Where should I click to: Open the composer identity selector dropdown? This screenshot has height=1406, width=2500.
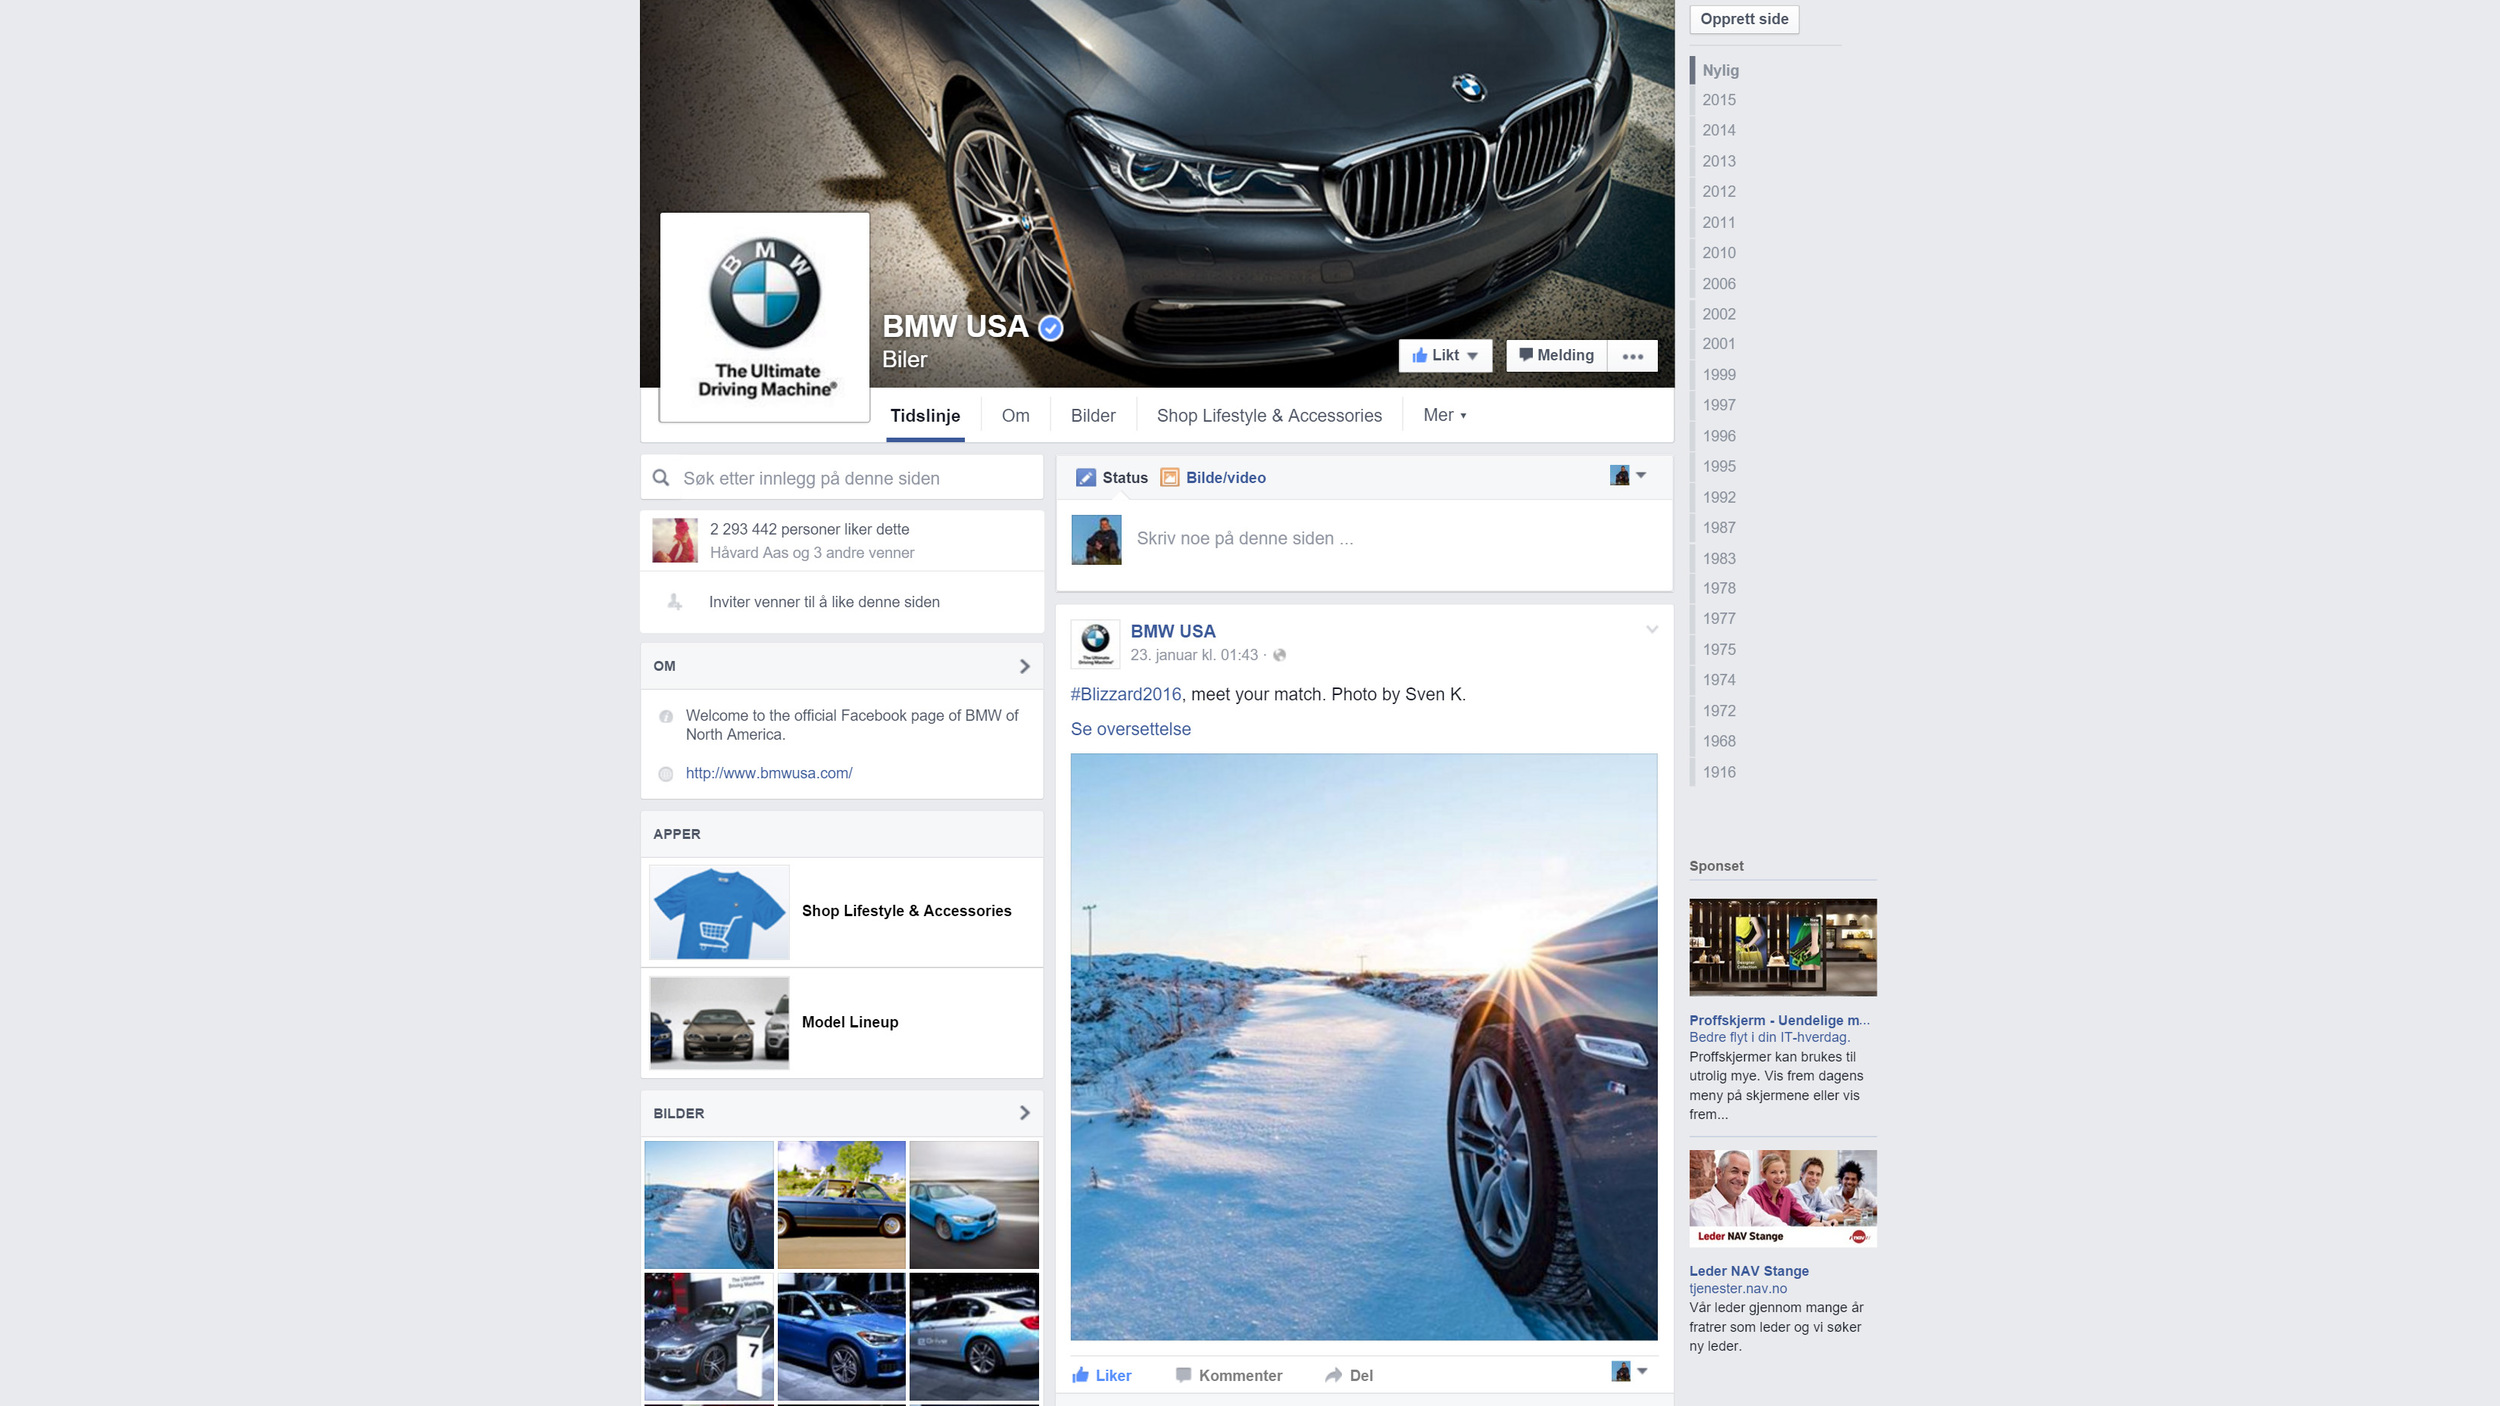coord(1628,476)
